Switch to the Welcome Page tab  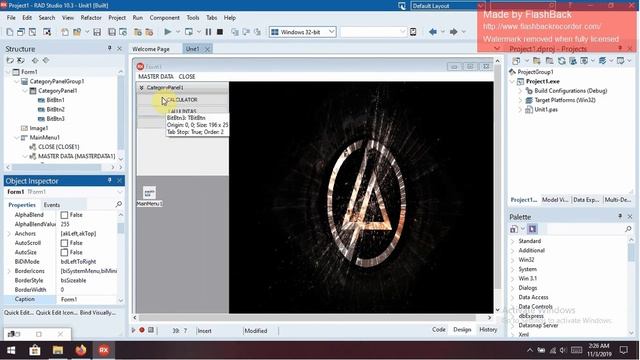[x=151, y=49]
